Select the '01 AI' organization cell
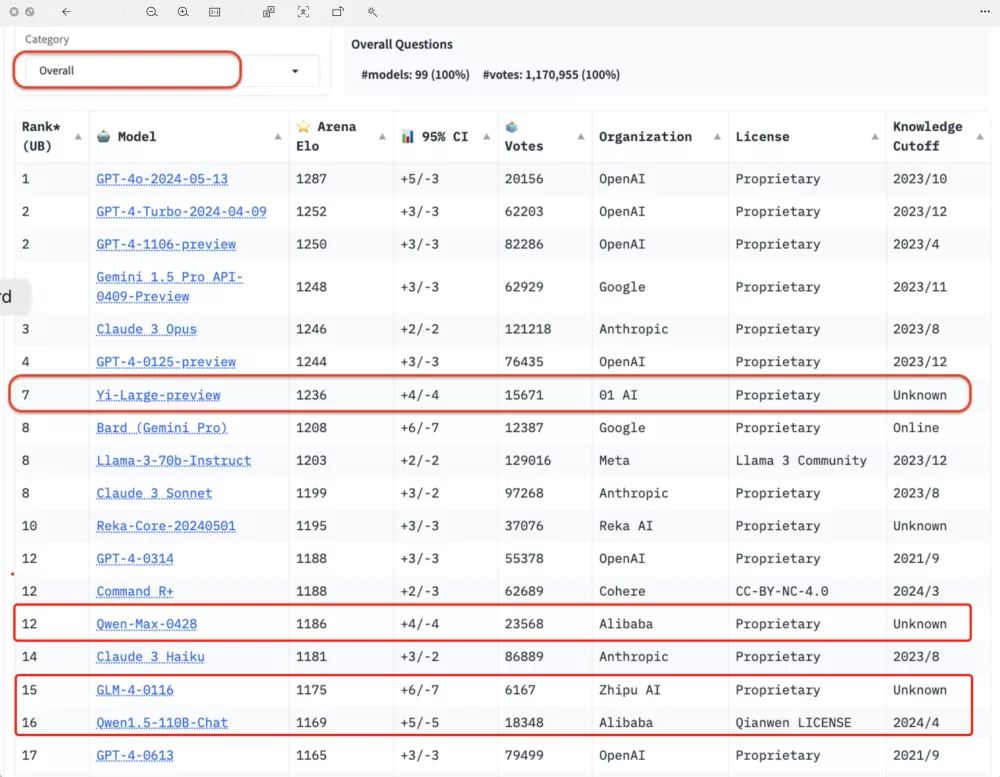Viewport: 1000px width, 777px height. [618, 395]
